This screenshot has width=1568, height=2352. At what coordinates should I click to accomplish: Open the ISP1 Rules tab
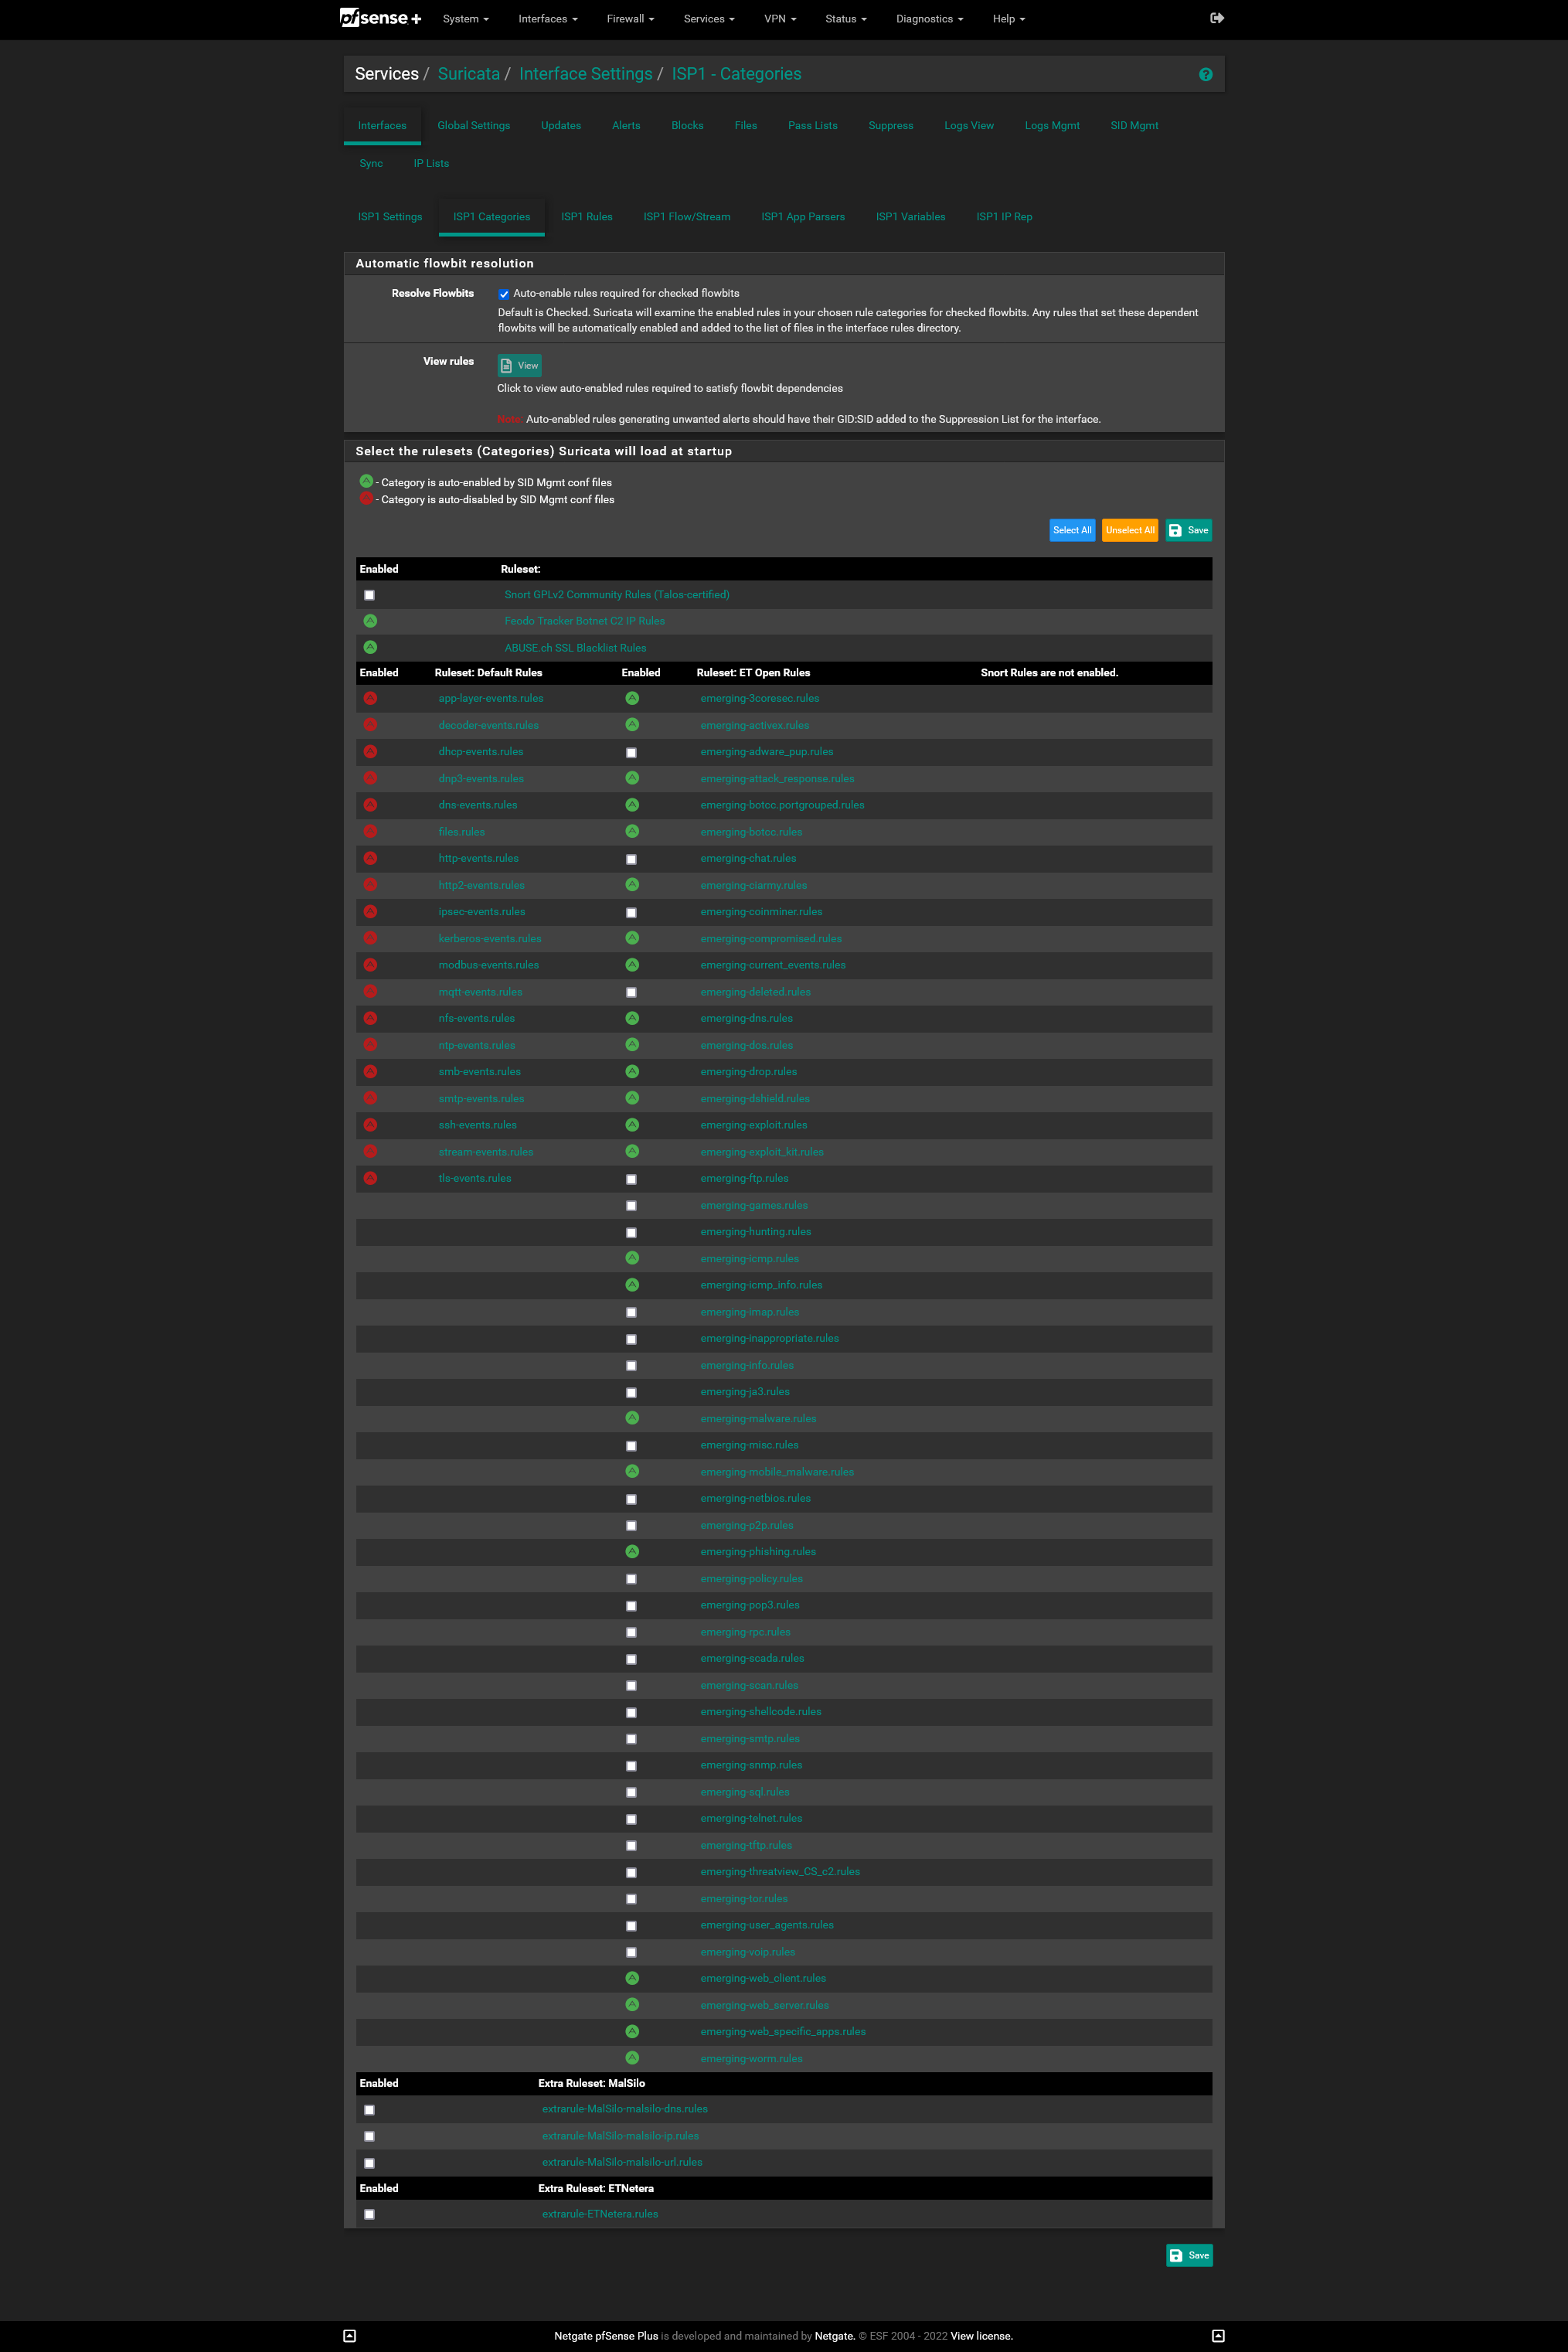click(x=587, y=217)
